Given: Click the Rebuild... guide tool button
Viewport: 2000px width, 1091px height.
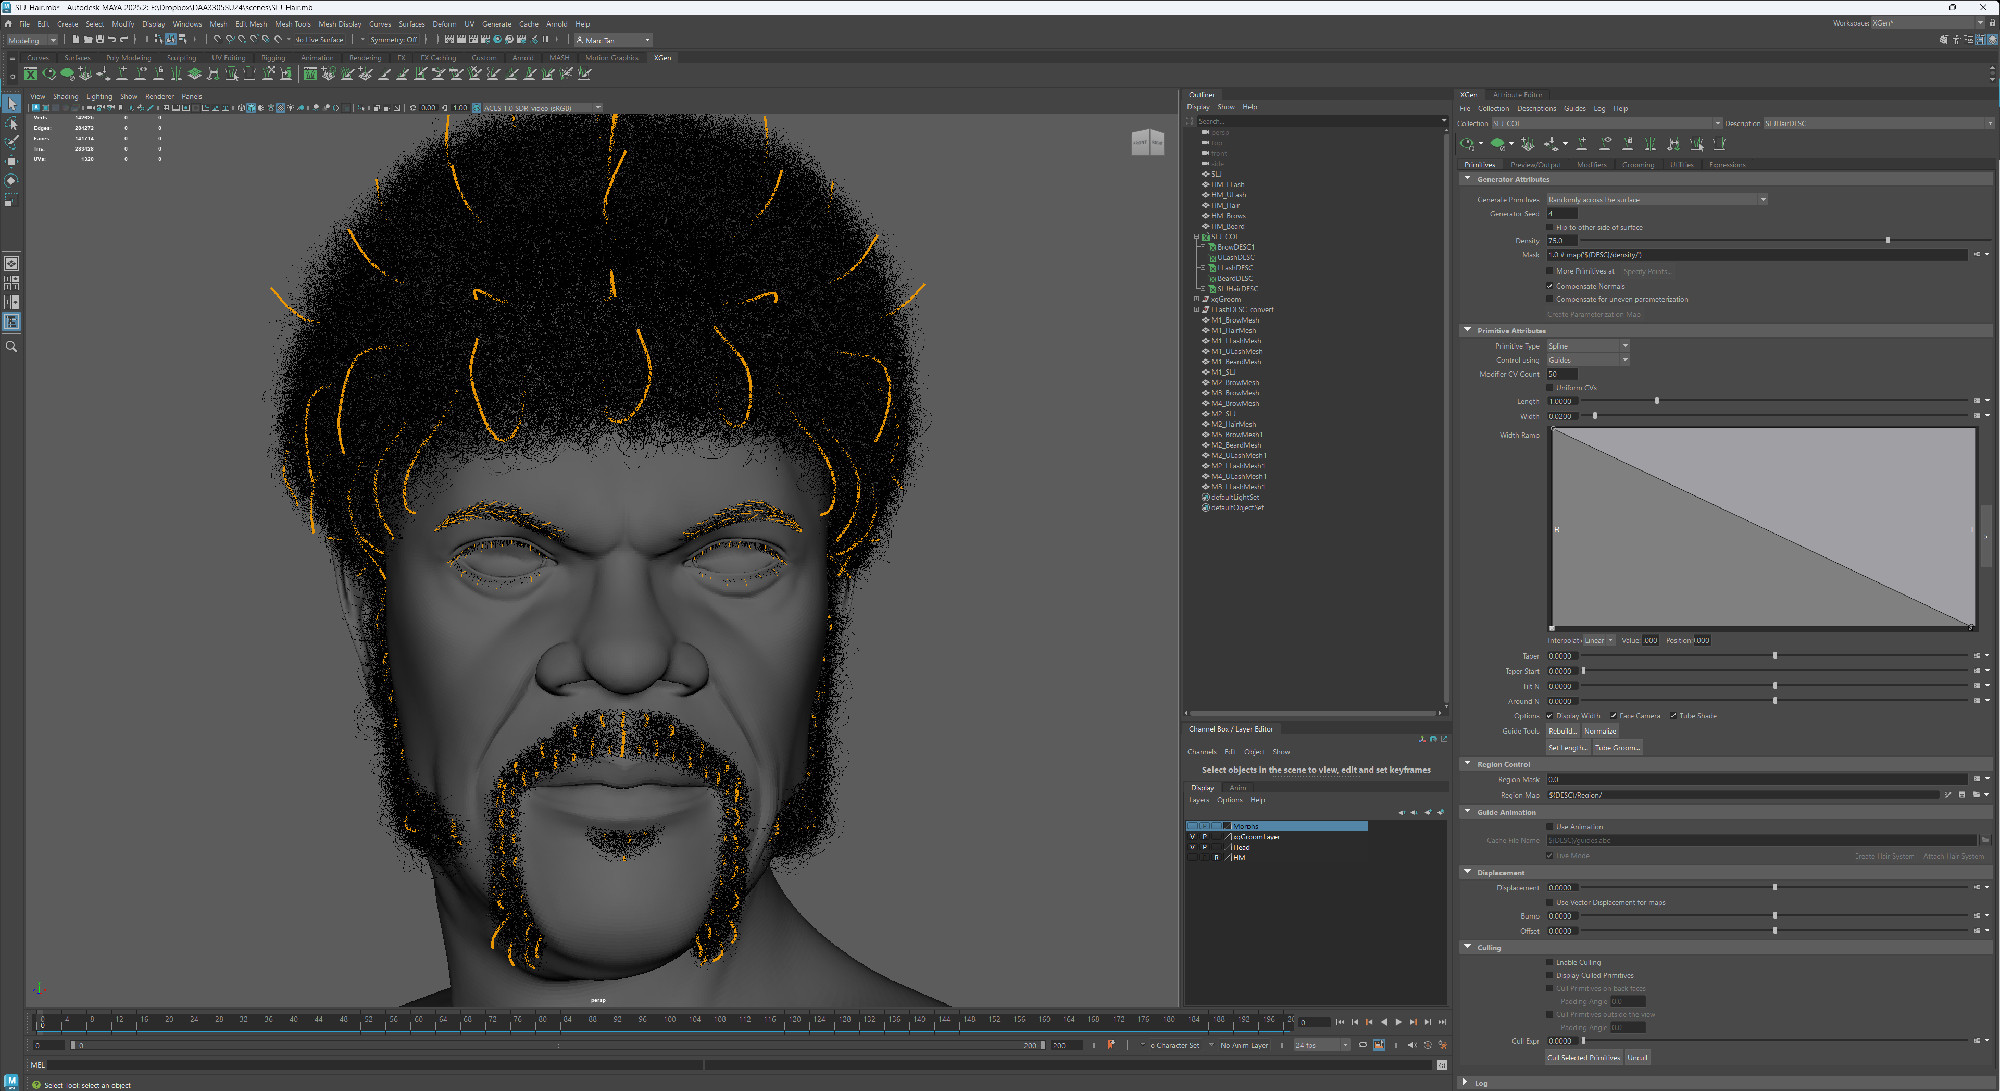Looking at the screenshot, I should 1563,732.
